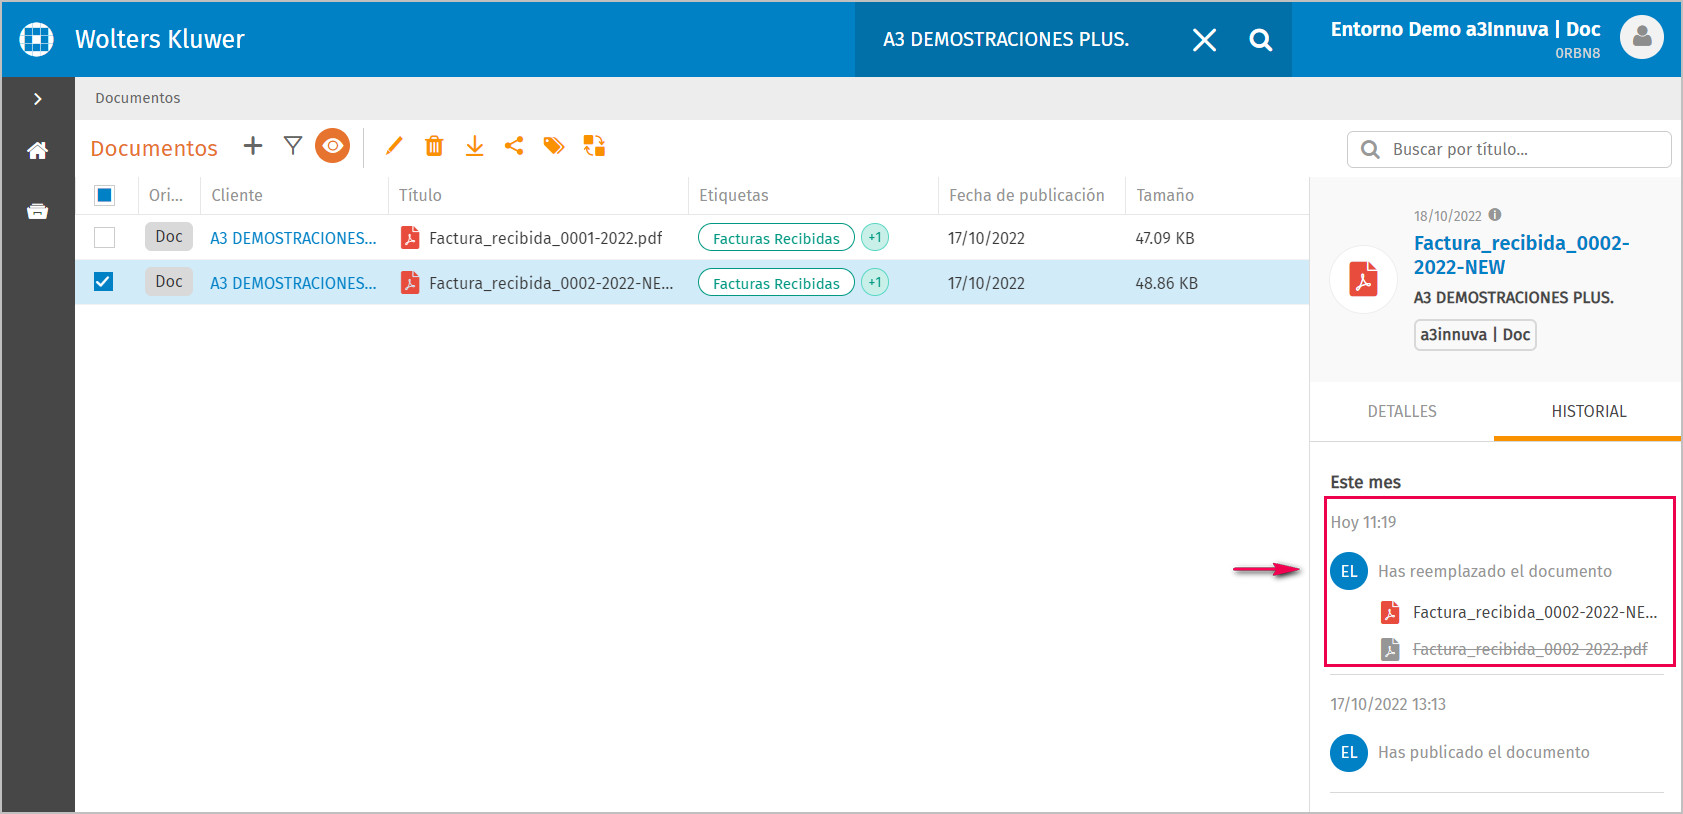The height and width of the screenshot is (814, 1683).
Task: Click the replace document icon
Action: 594,146
